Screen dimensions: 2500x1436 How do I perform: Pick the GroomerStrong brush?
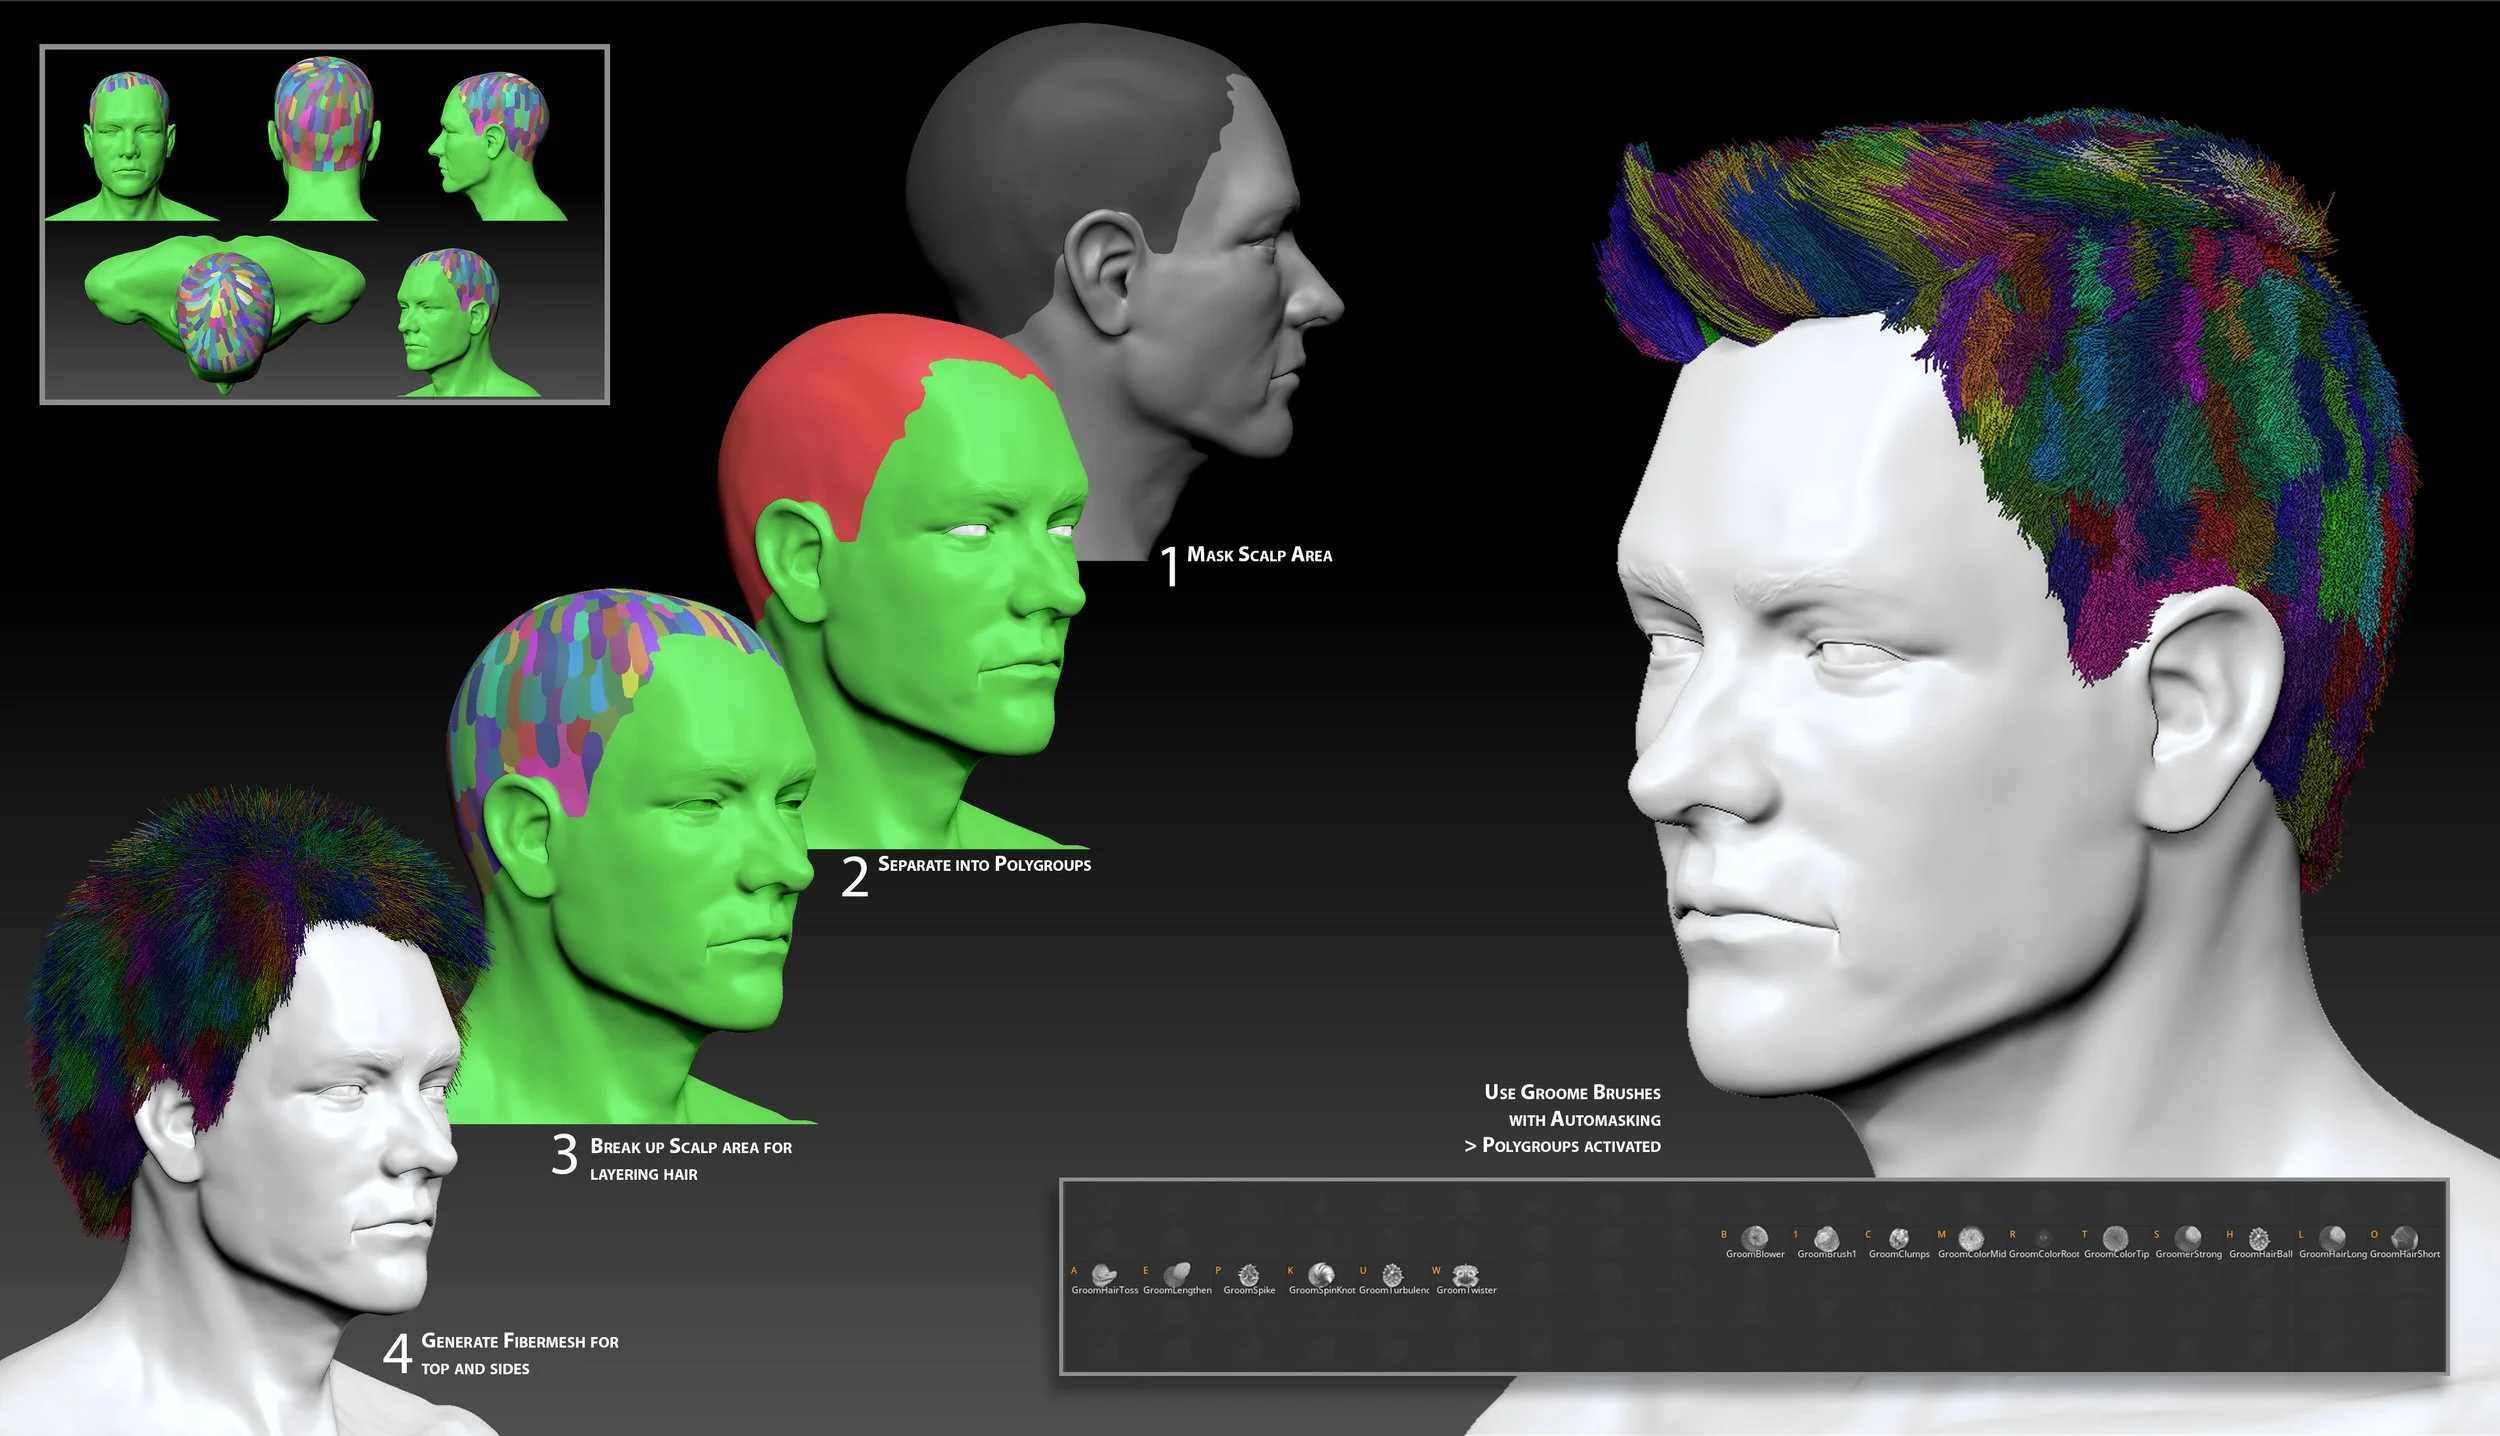(x=2187, y=1238)
